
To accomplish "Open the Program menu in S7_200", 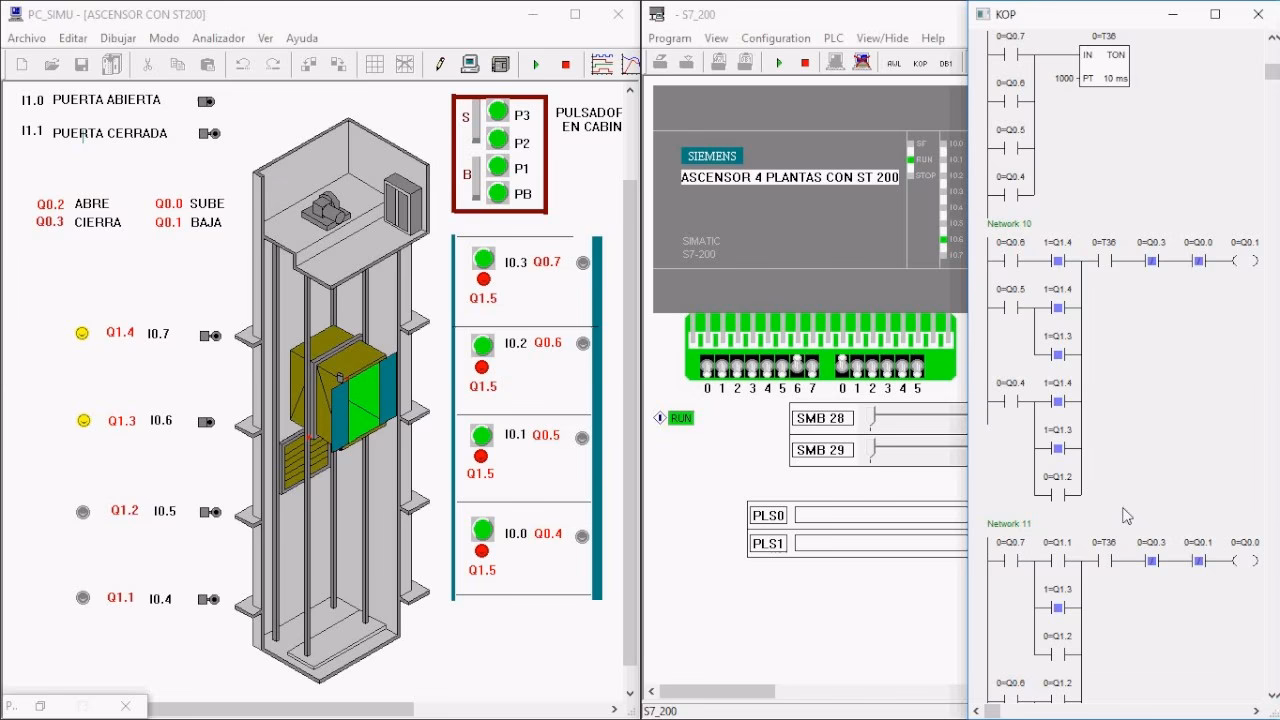I will coord(669,38).
